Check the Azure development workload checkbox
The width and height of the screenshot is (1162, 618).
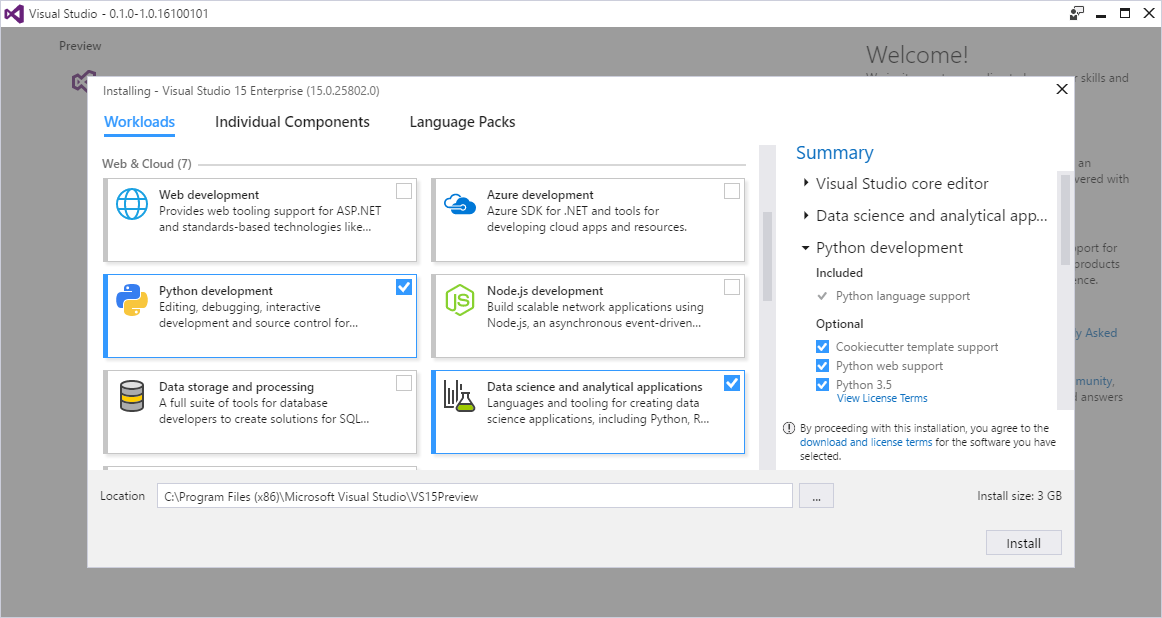coord(731,191)
